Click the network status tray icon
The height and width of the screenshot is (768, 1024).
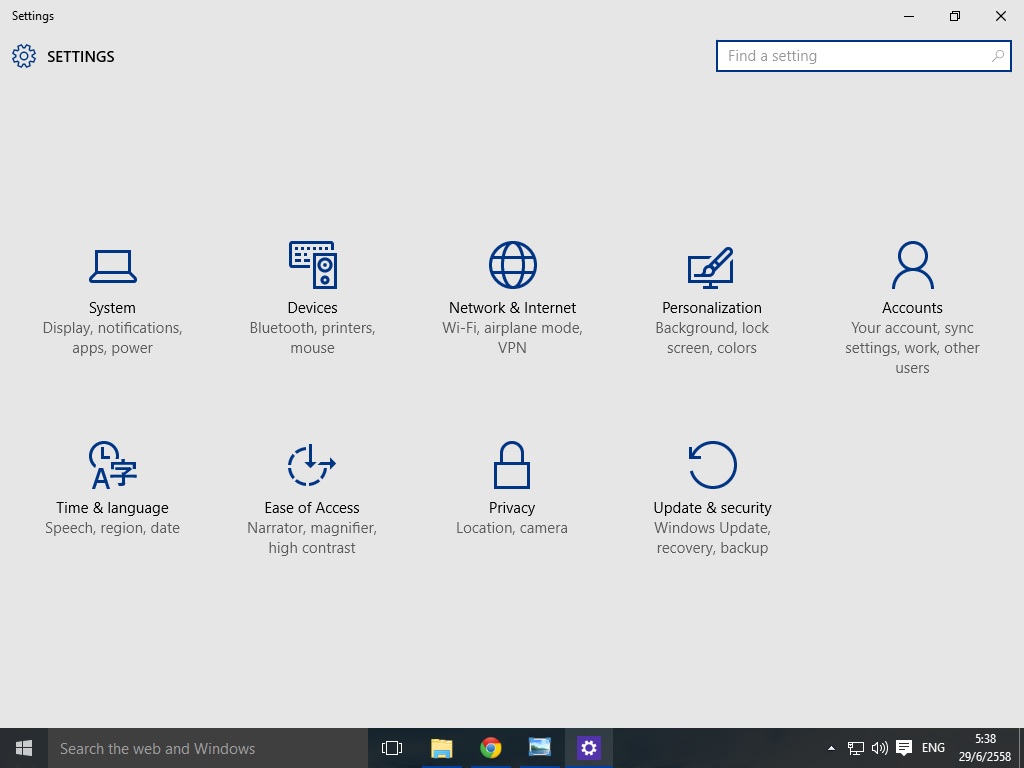(856, 748)
